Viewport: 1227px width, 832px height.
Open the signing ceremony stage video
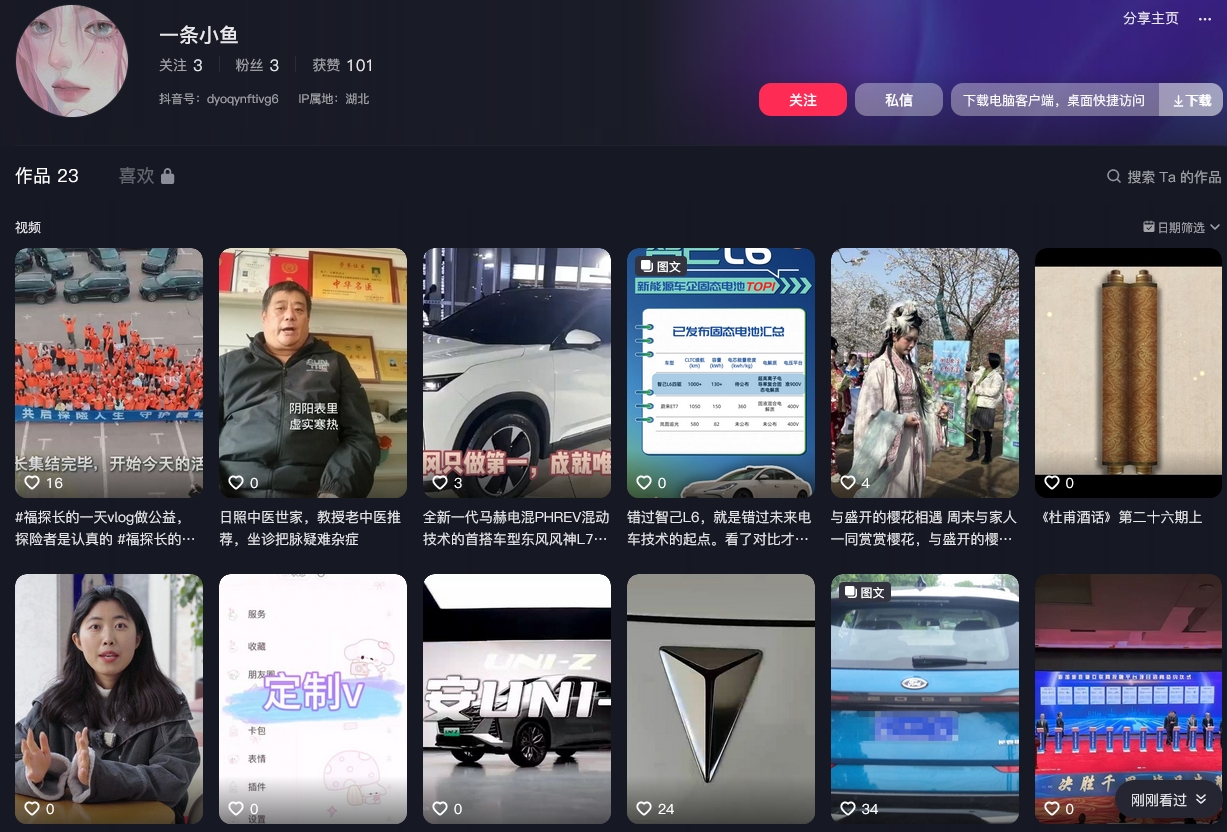pos(1128,699)
